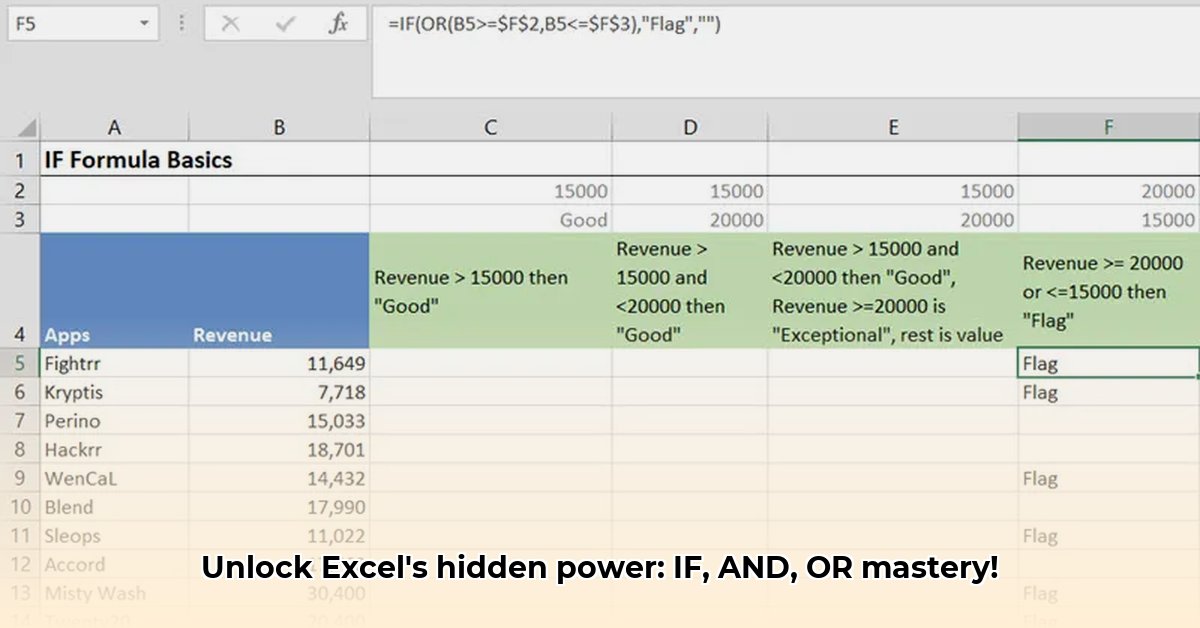Select row 7 header

[x=21, y=421]
